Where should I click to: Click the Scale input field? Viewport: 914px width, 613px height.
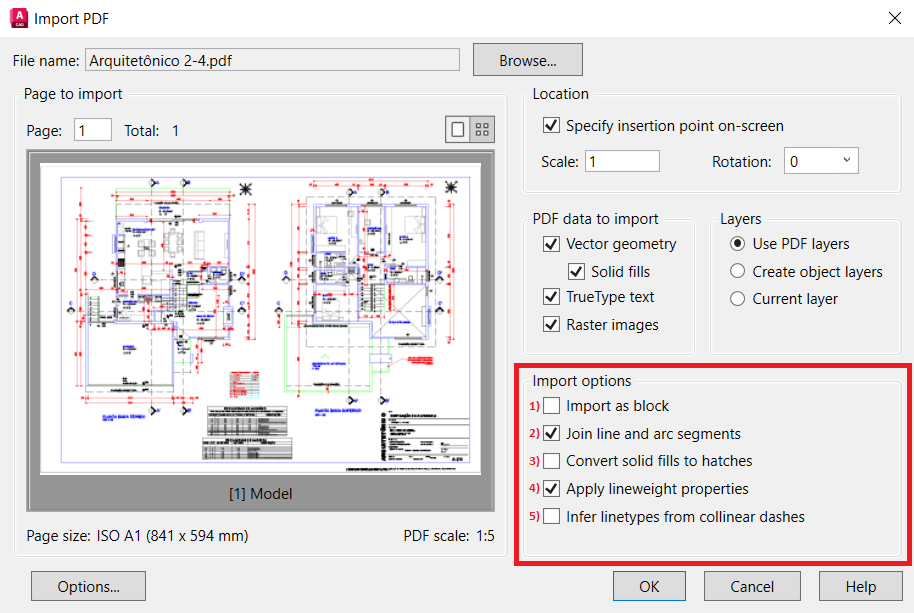tap(623, 161)
